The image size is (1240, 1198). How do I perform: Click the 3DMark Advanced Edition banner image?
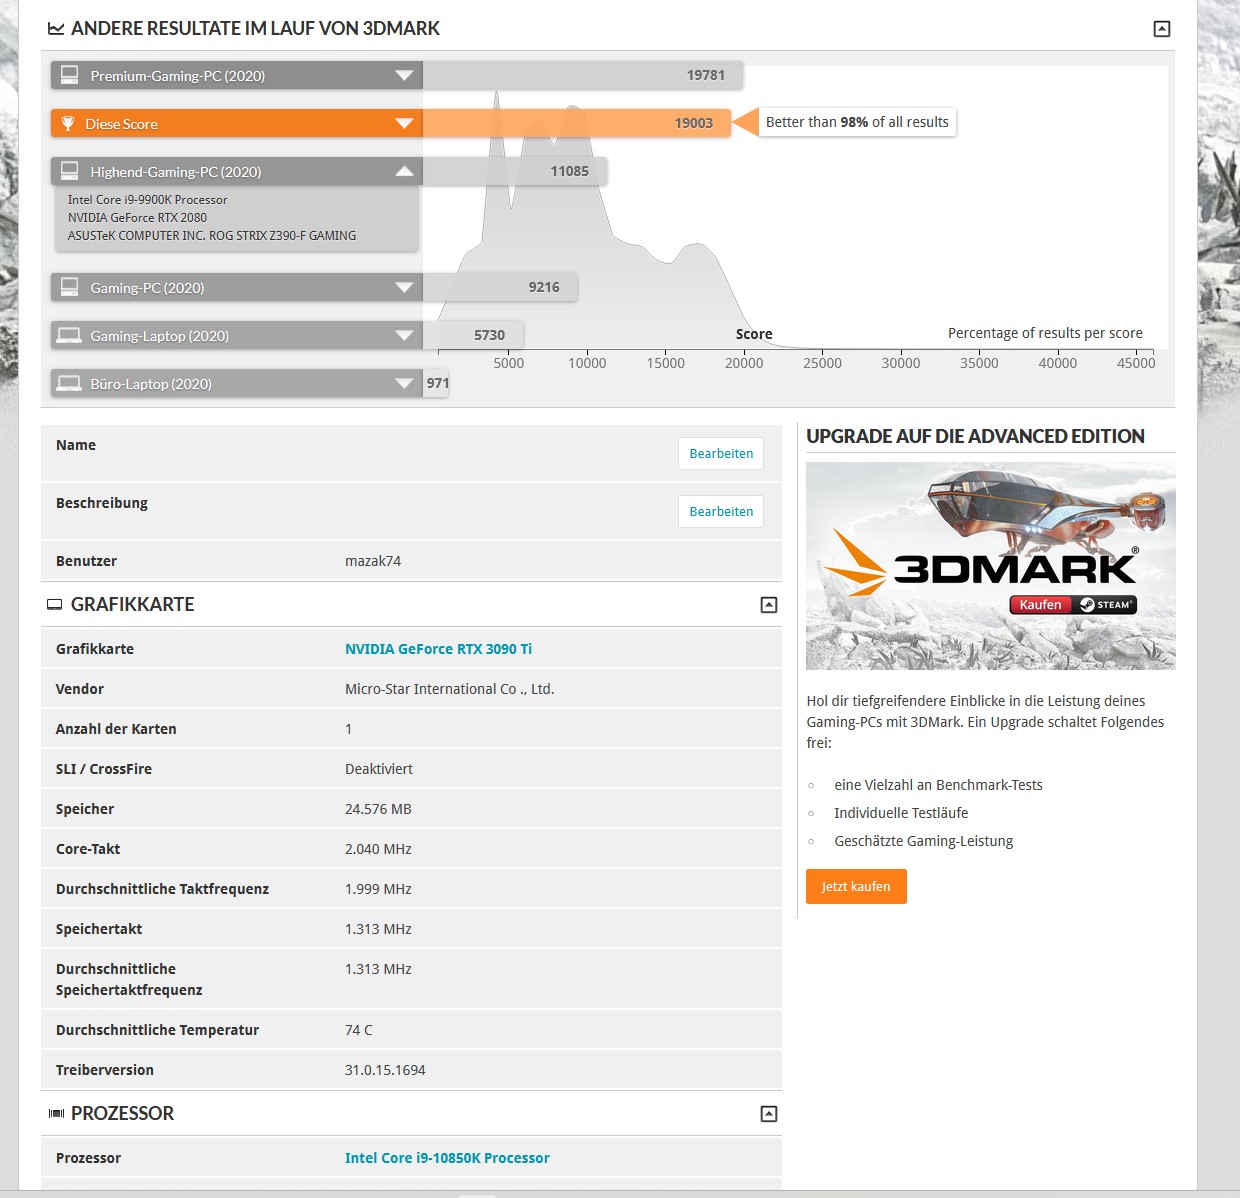tap(990, 566)
